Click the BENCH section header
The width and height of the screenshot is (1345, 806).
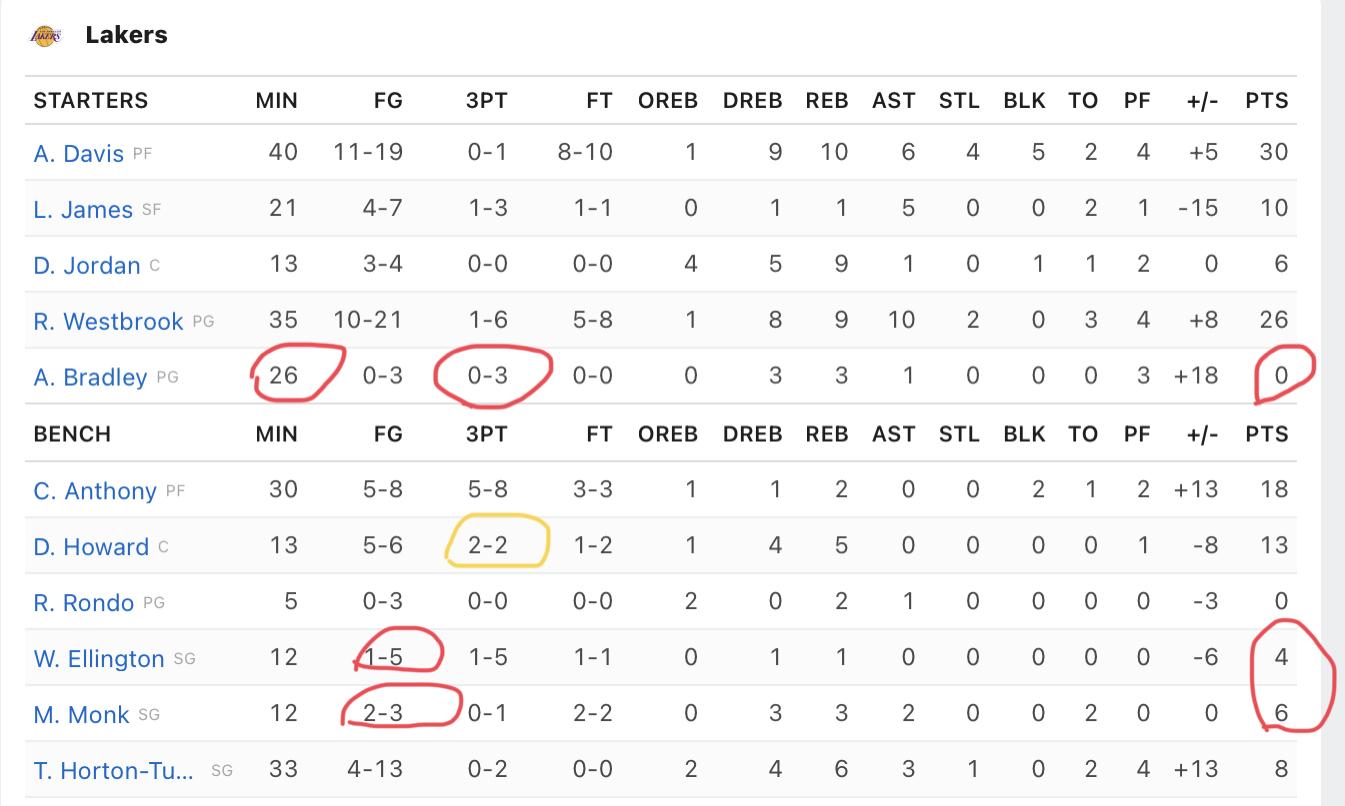[x=72, y=433]
